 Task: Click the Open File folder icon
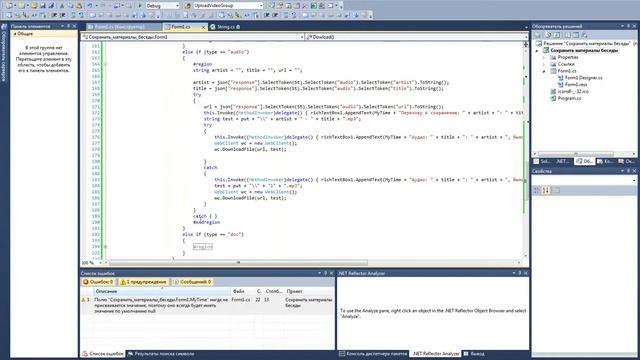pyautogui.click(x=34, y=6)
